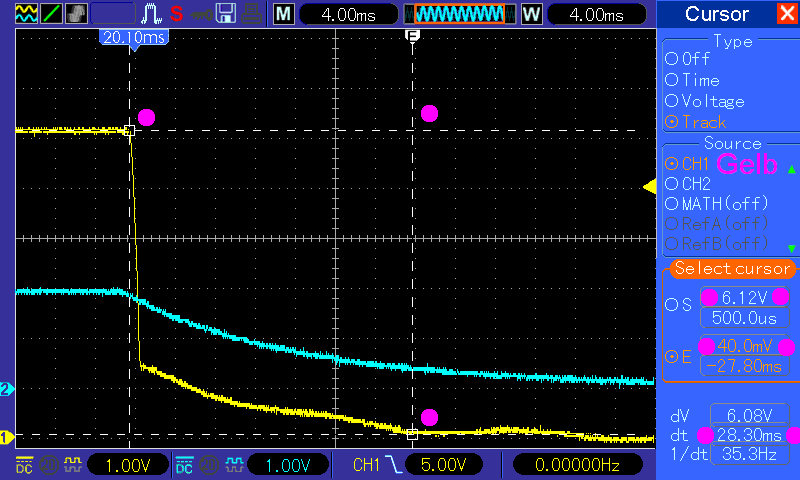This screenshot has width=800, height=480.
Task: Click the CH2 cyan DC coupling icon
Action: (184, 465)
